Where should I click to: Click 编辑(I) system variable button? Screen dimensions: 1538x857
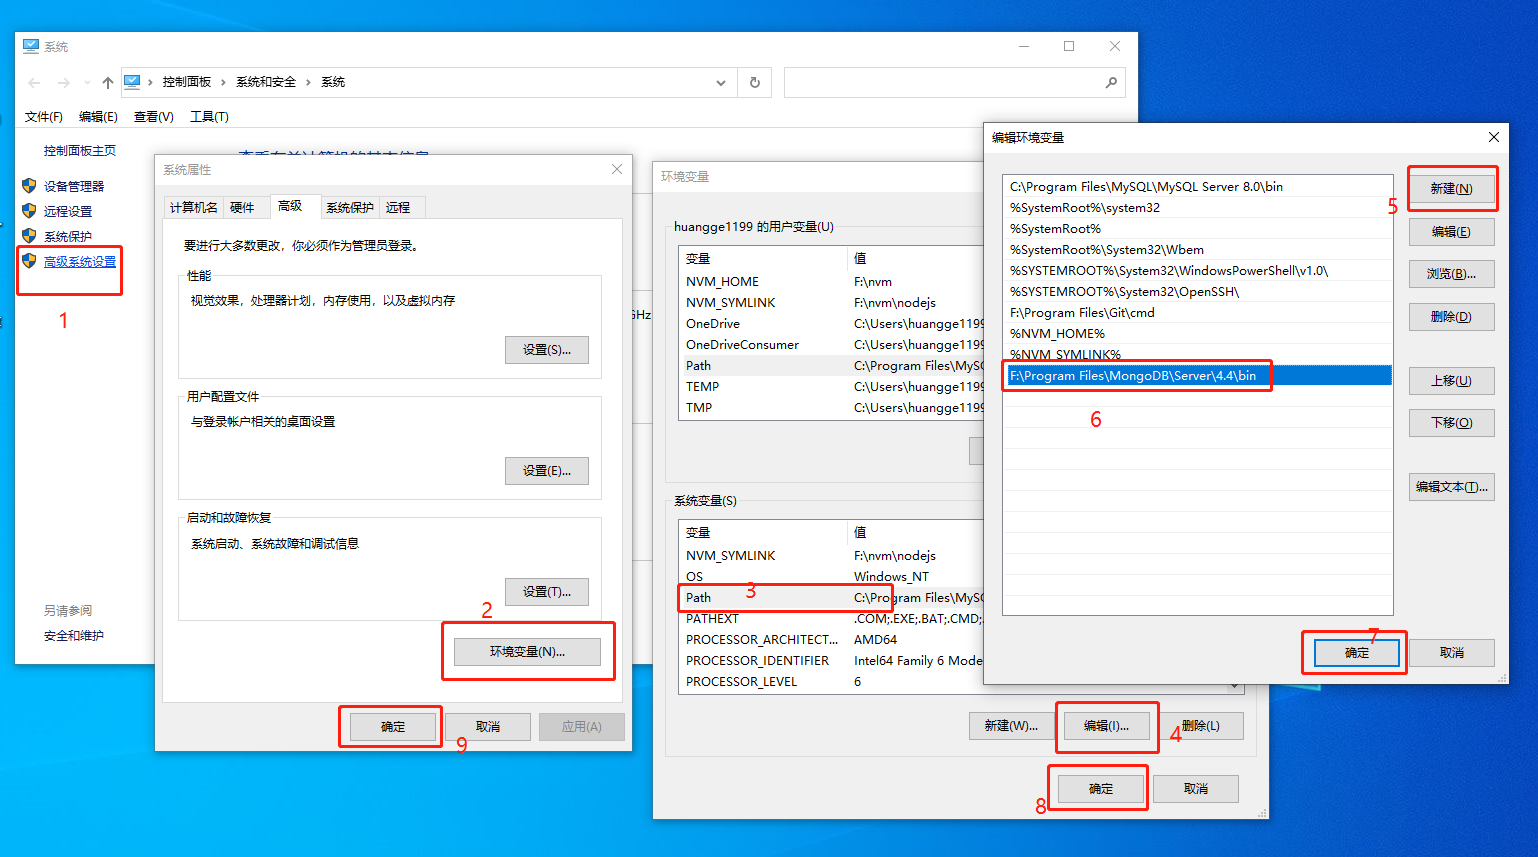[1106, 726]
